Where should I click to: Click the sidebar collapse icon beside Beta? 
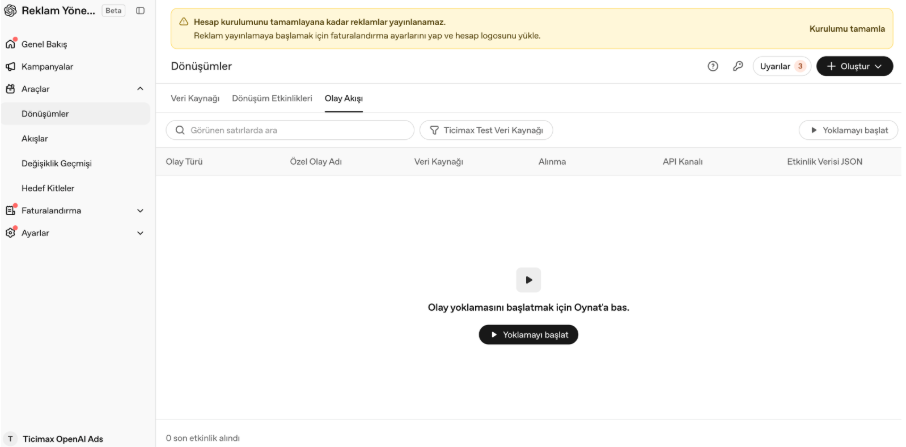(x=140, y=10)
